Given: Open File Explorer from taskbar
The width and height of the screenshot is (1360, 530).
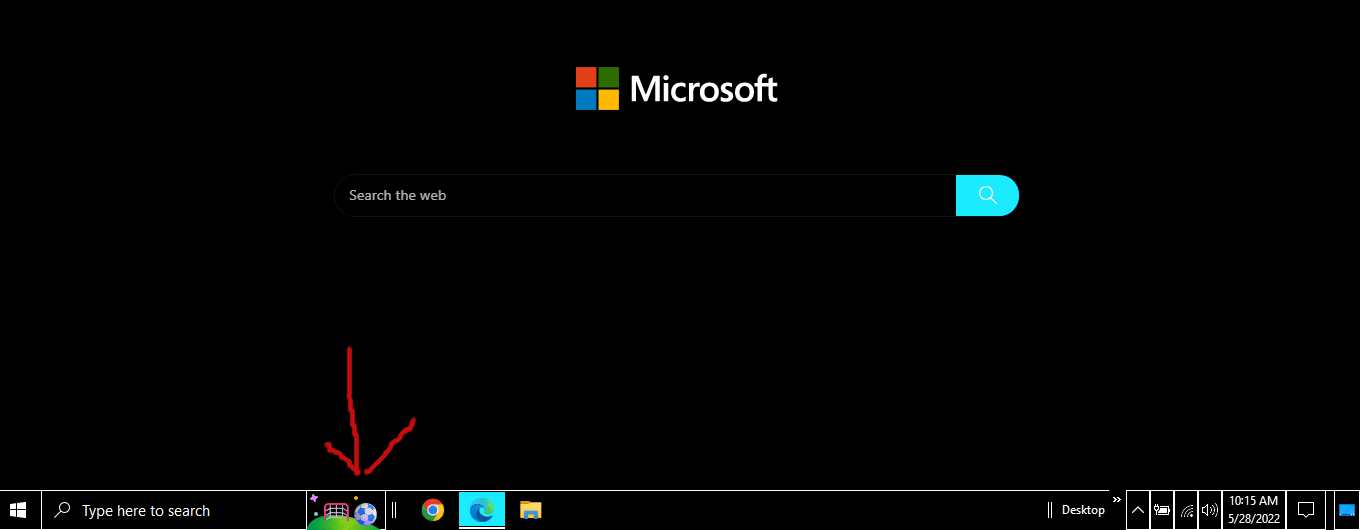Looking at the screenshot, I should click(x=531, y=510).
